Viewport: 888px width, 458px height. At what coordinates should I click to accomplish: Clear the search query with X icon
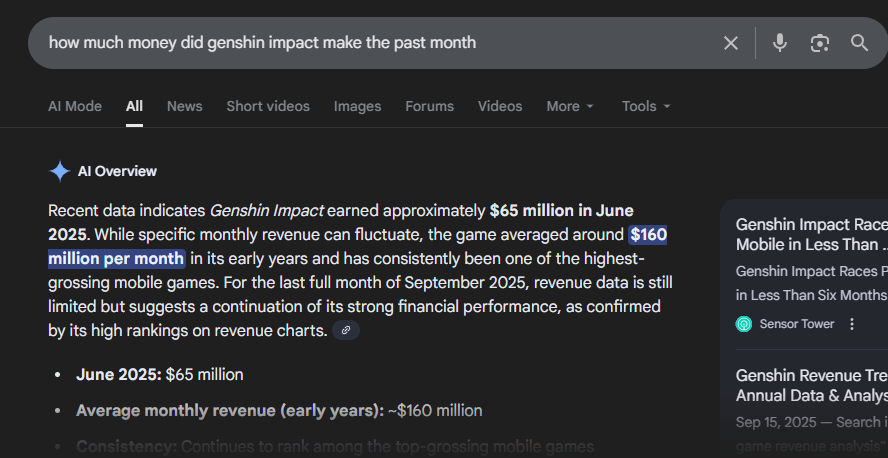(731, 43)
